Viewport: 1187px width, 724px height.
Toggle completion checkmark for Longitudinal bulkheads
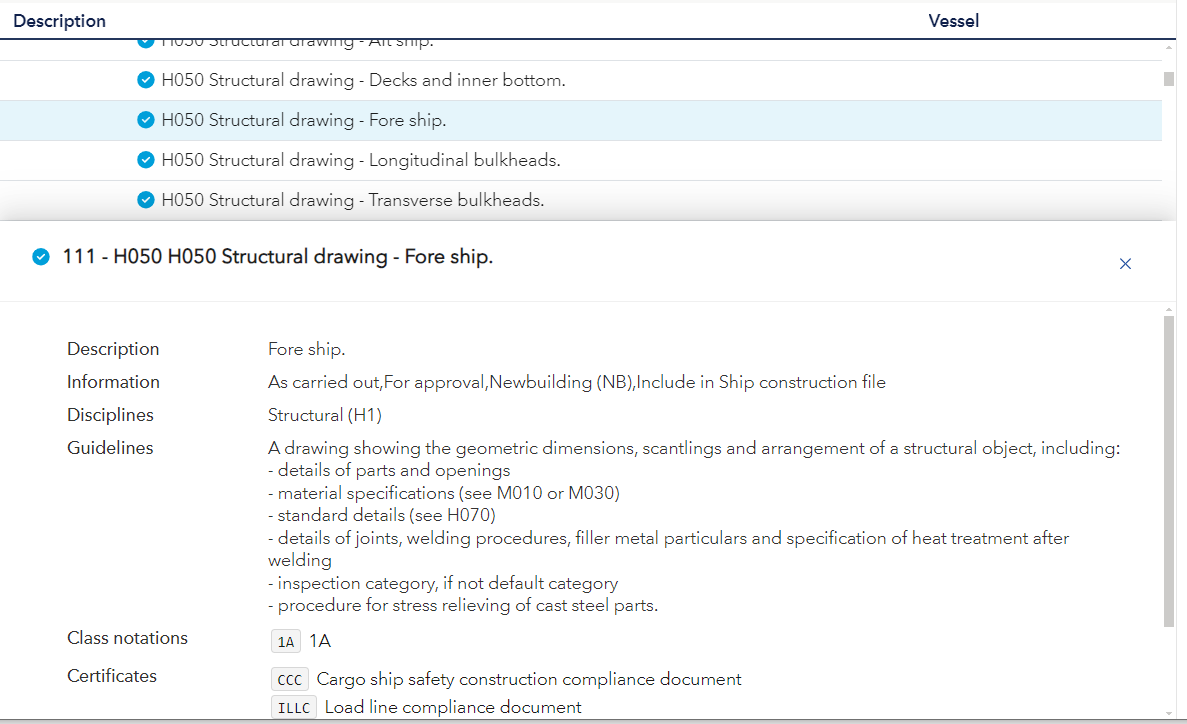tap(146, 159)
